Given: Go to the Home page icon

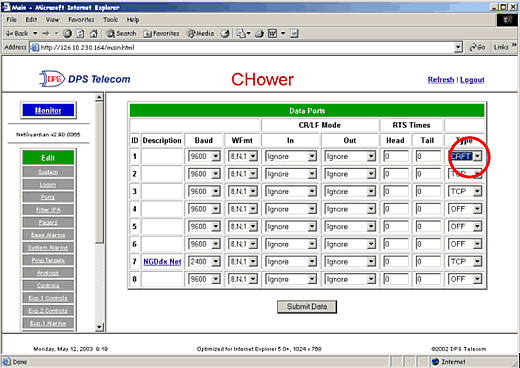Looking at the screenshot, I should pyautogui.click(x=94, y=33).
